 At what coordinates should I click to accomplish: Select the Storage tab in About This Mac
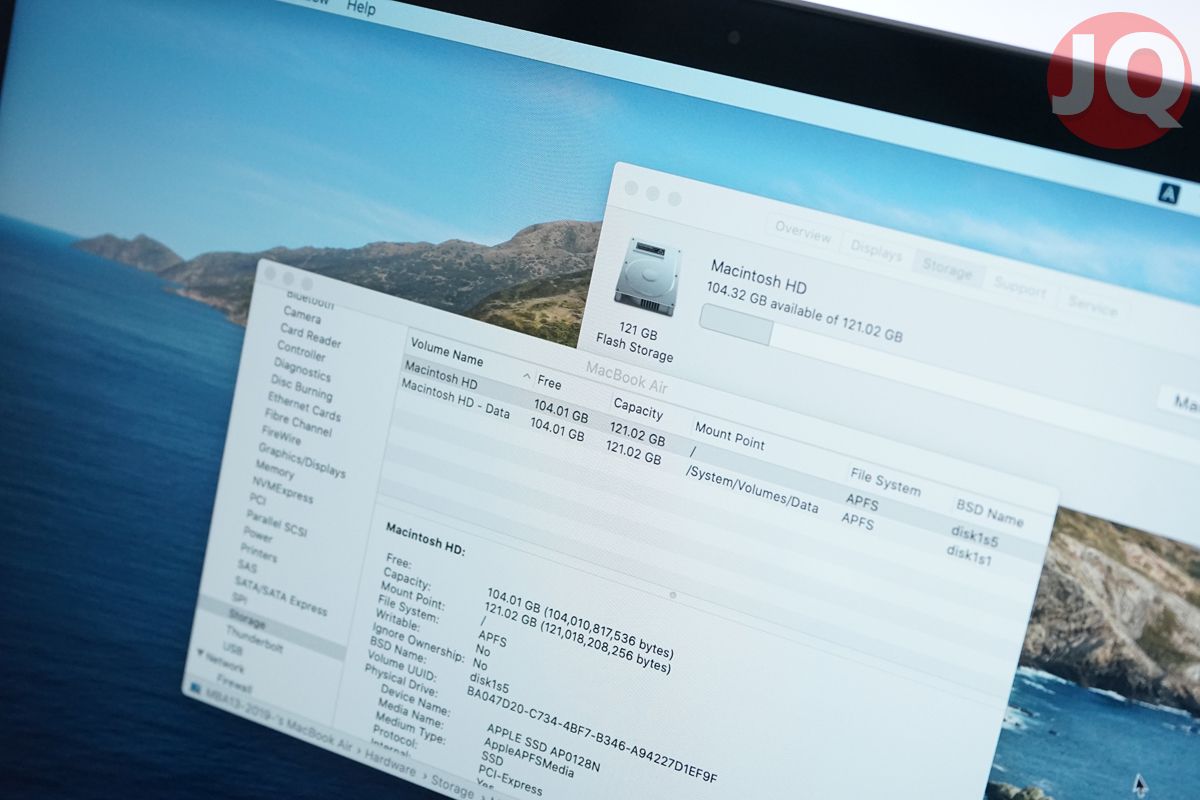(x=946, y=271)
